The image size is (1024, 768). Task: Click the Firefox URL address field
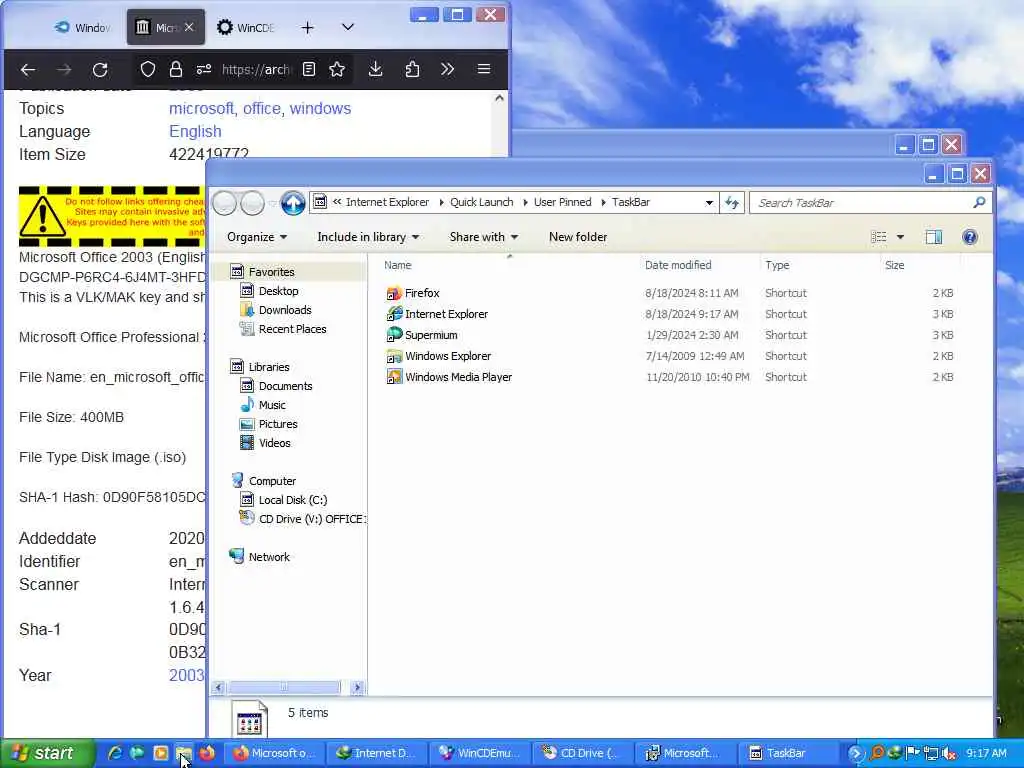click(257, 69)
